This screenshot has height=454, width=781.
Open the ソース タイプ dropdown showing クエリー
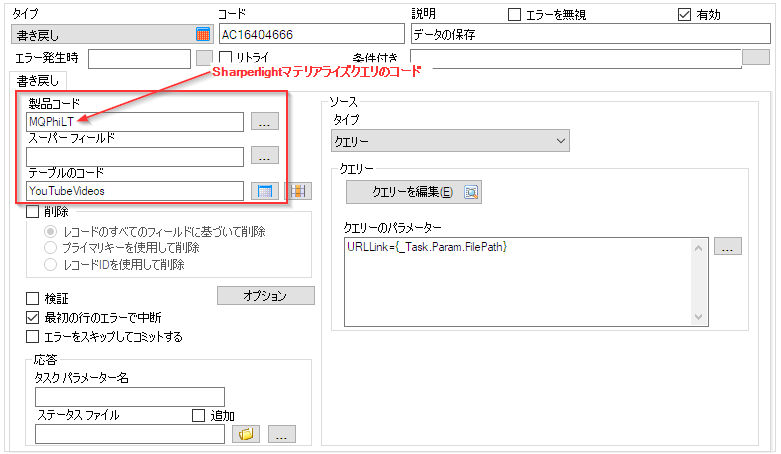click(x=450, y=141)
